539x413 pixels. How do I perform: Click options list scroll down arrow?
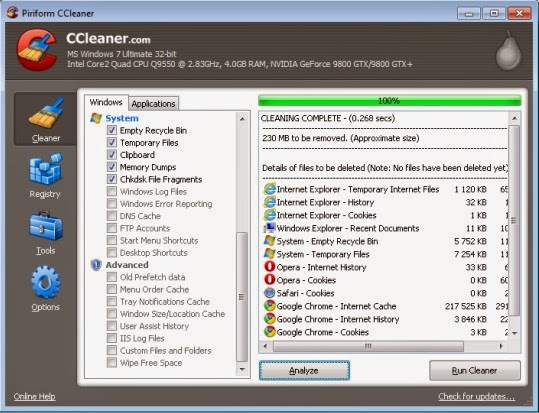click(242, 370)
